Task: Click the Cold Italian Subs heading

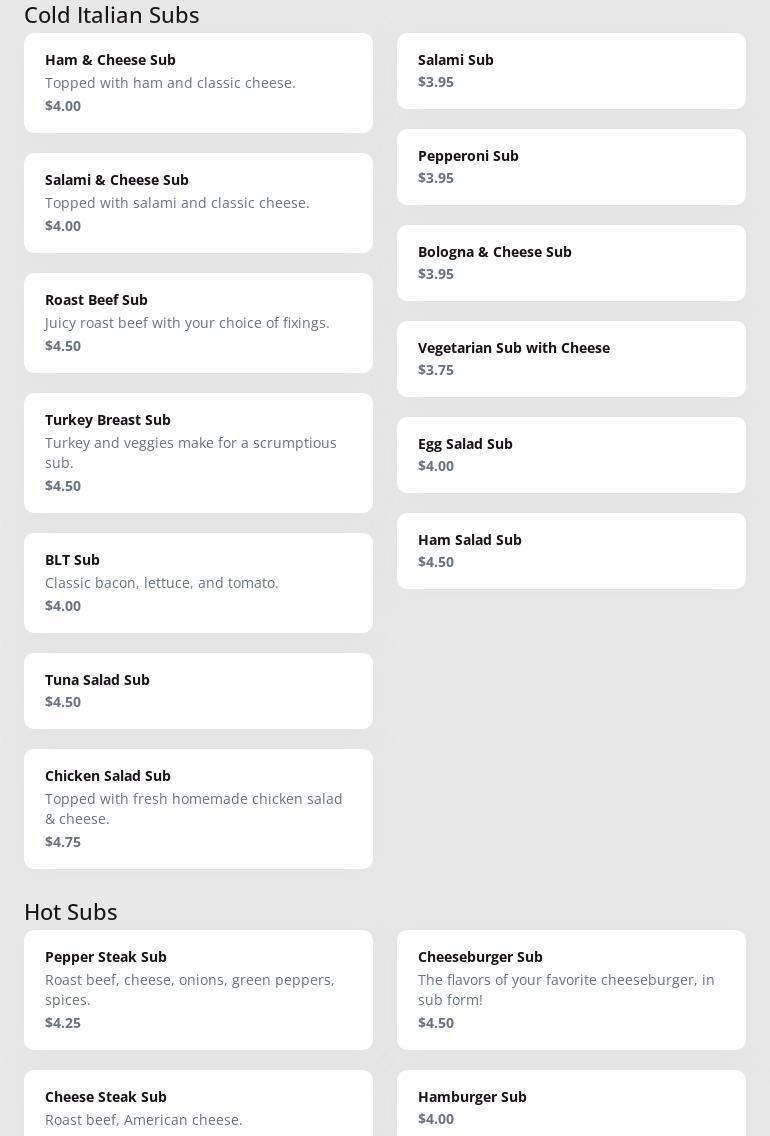Action: click(x=112, y=15)
